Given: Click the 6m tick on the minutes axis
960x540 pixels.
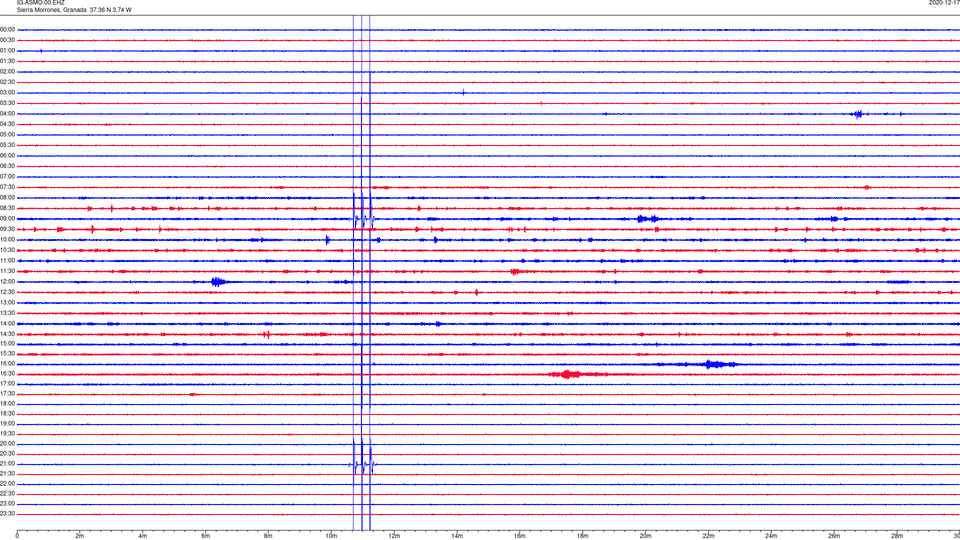Looking at the screenshot, I should 206,536.
